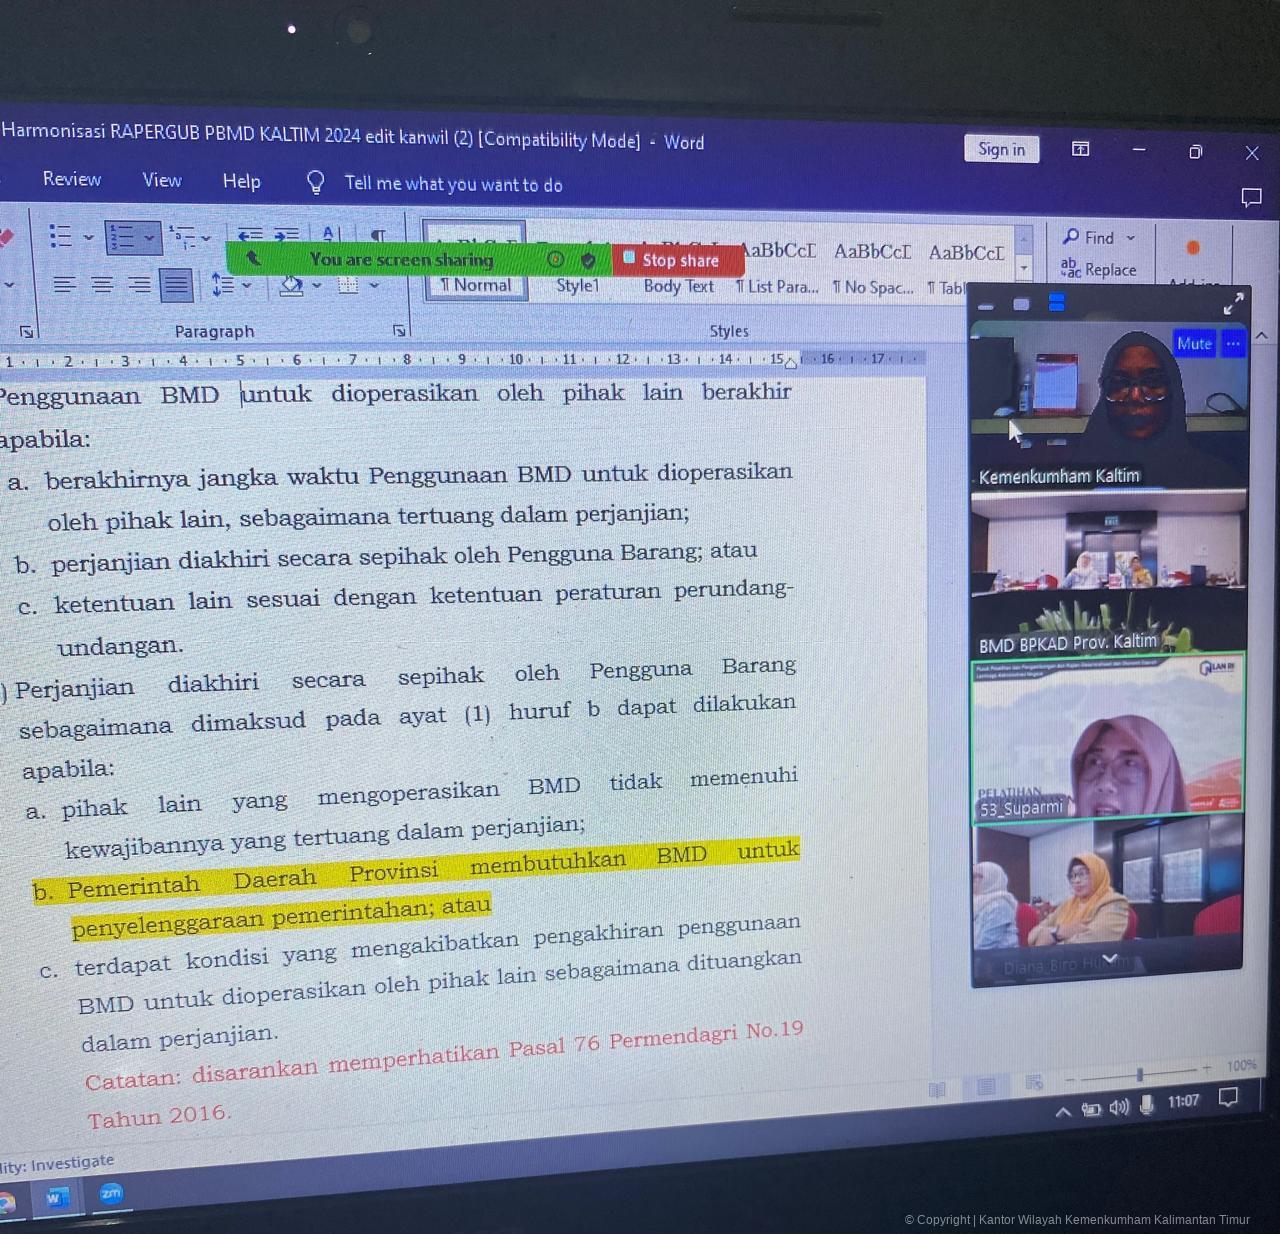The image size is (1280, 1234).
Task: Open Find in document
Action: click(1088, 238)
